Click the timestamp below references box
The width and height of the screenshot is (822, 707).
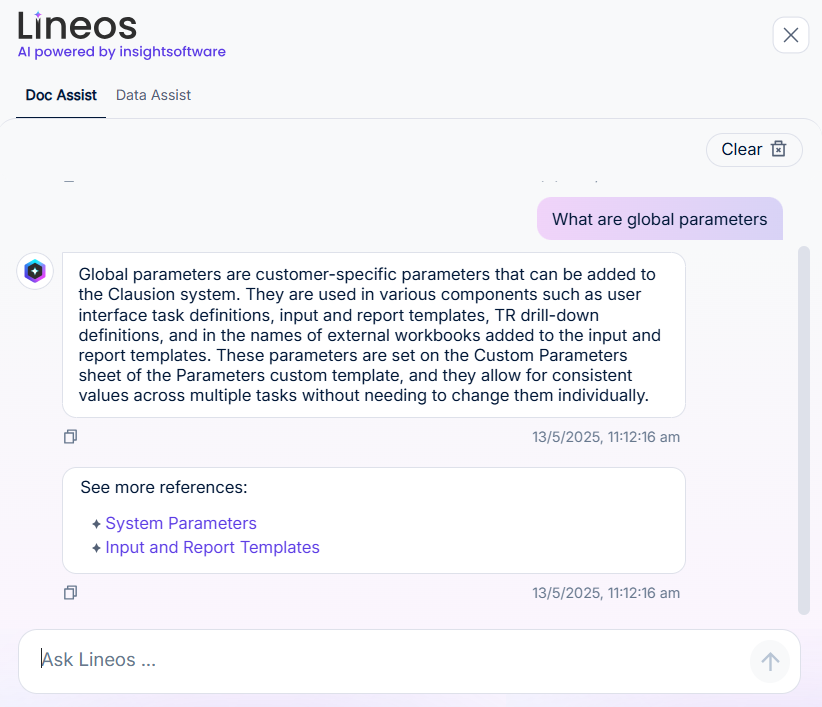(606, 593)
